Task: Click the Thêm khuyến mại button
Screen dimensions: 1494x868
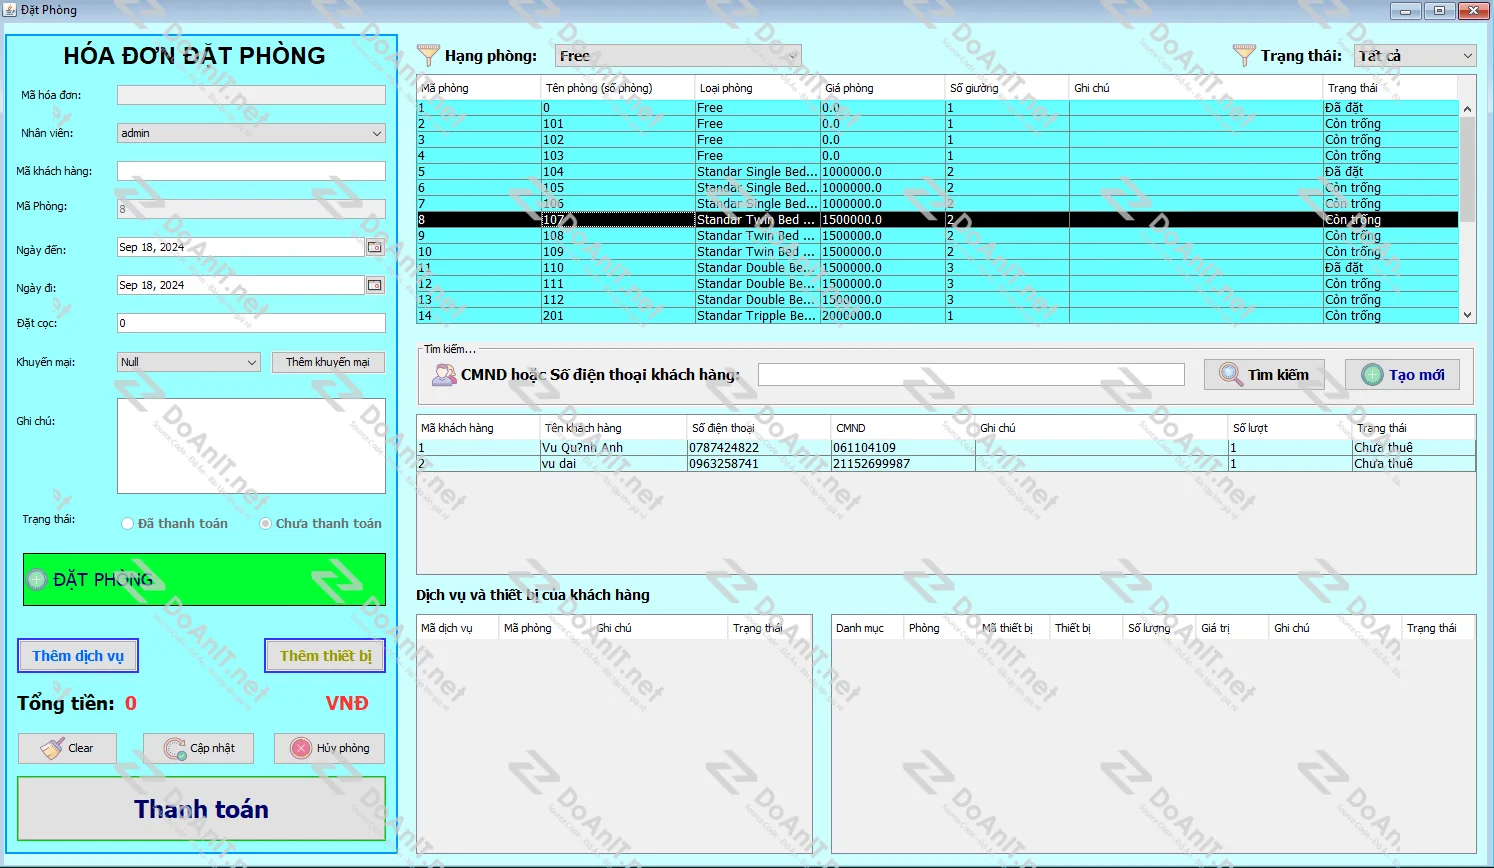Action: [328, 362]
